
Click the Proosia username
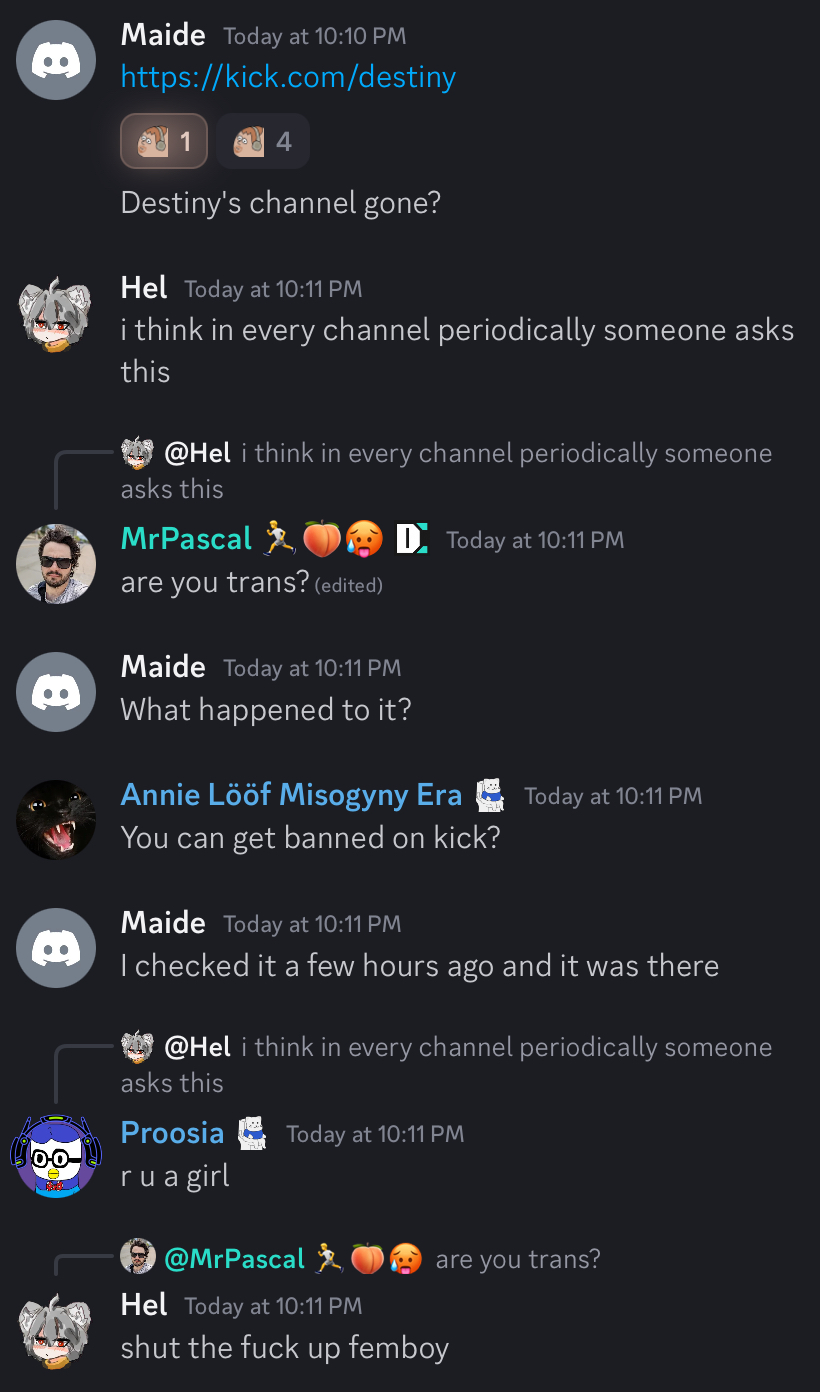pyautogui.click(x=172, y=1133)
